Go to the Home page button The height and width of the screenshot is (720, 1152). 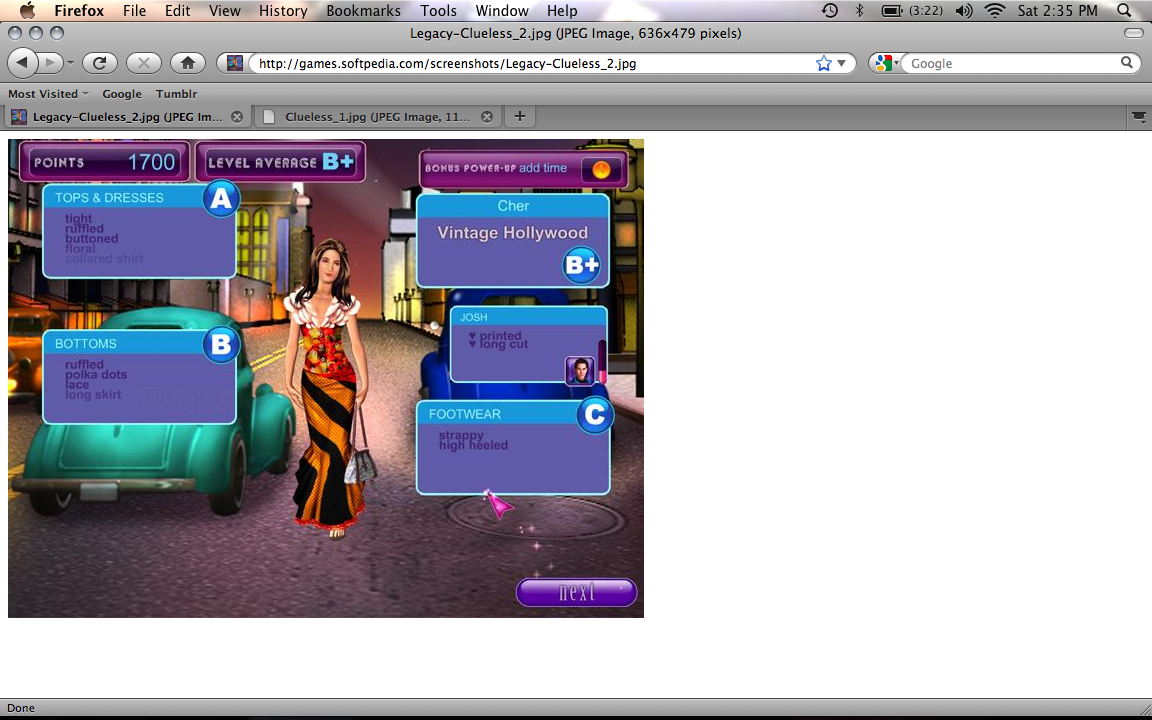click(188, 63)
